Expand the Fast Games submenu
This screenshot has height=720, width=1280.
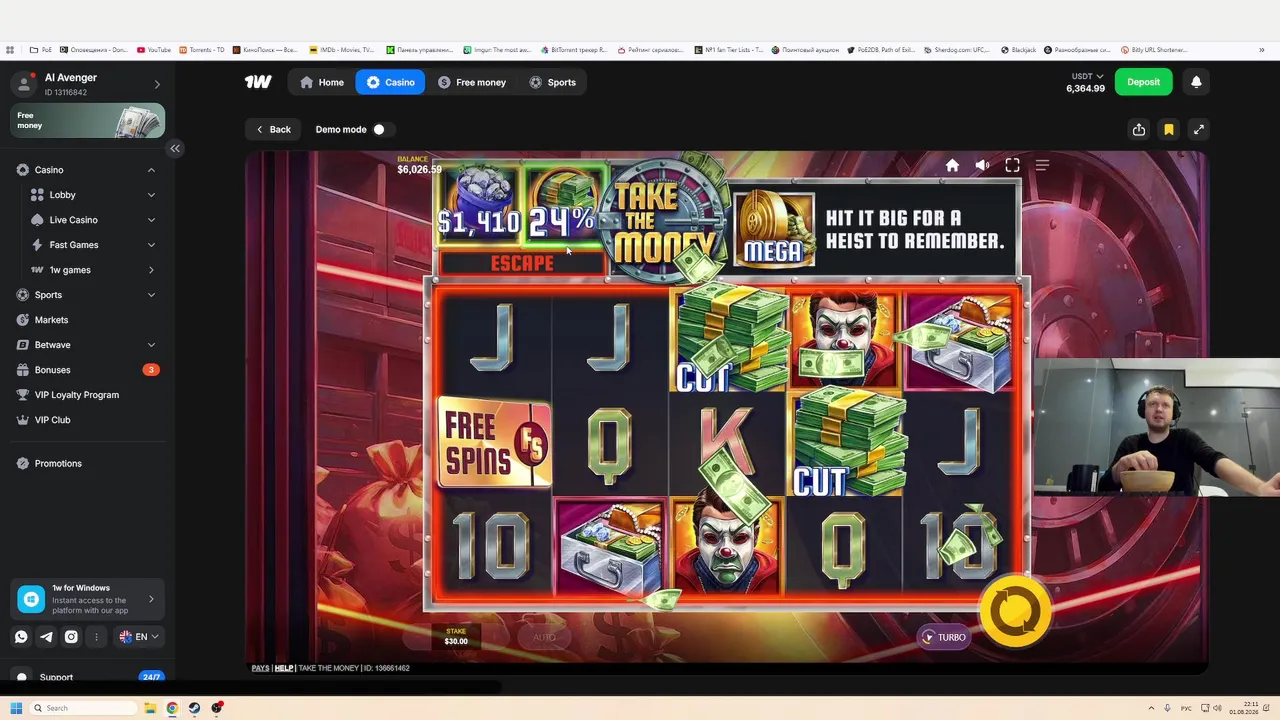click(151, 245)
